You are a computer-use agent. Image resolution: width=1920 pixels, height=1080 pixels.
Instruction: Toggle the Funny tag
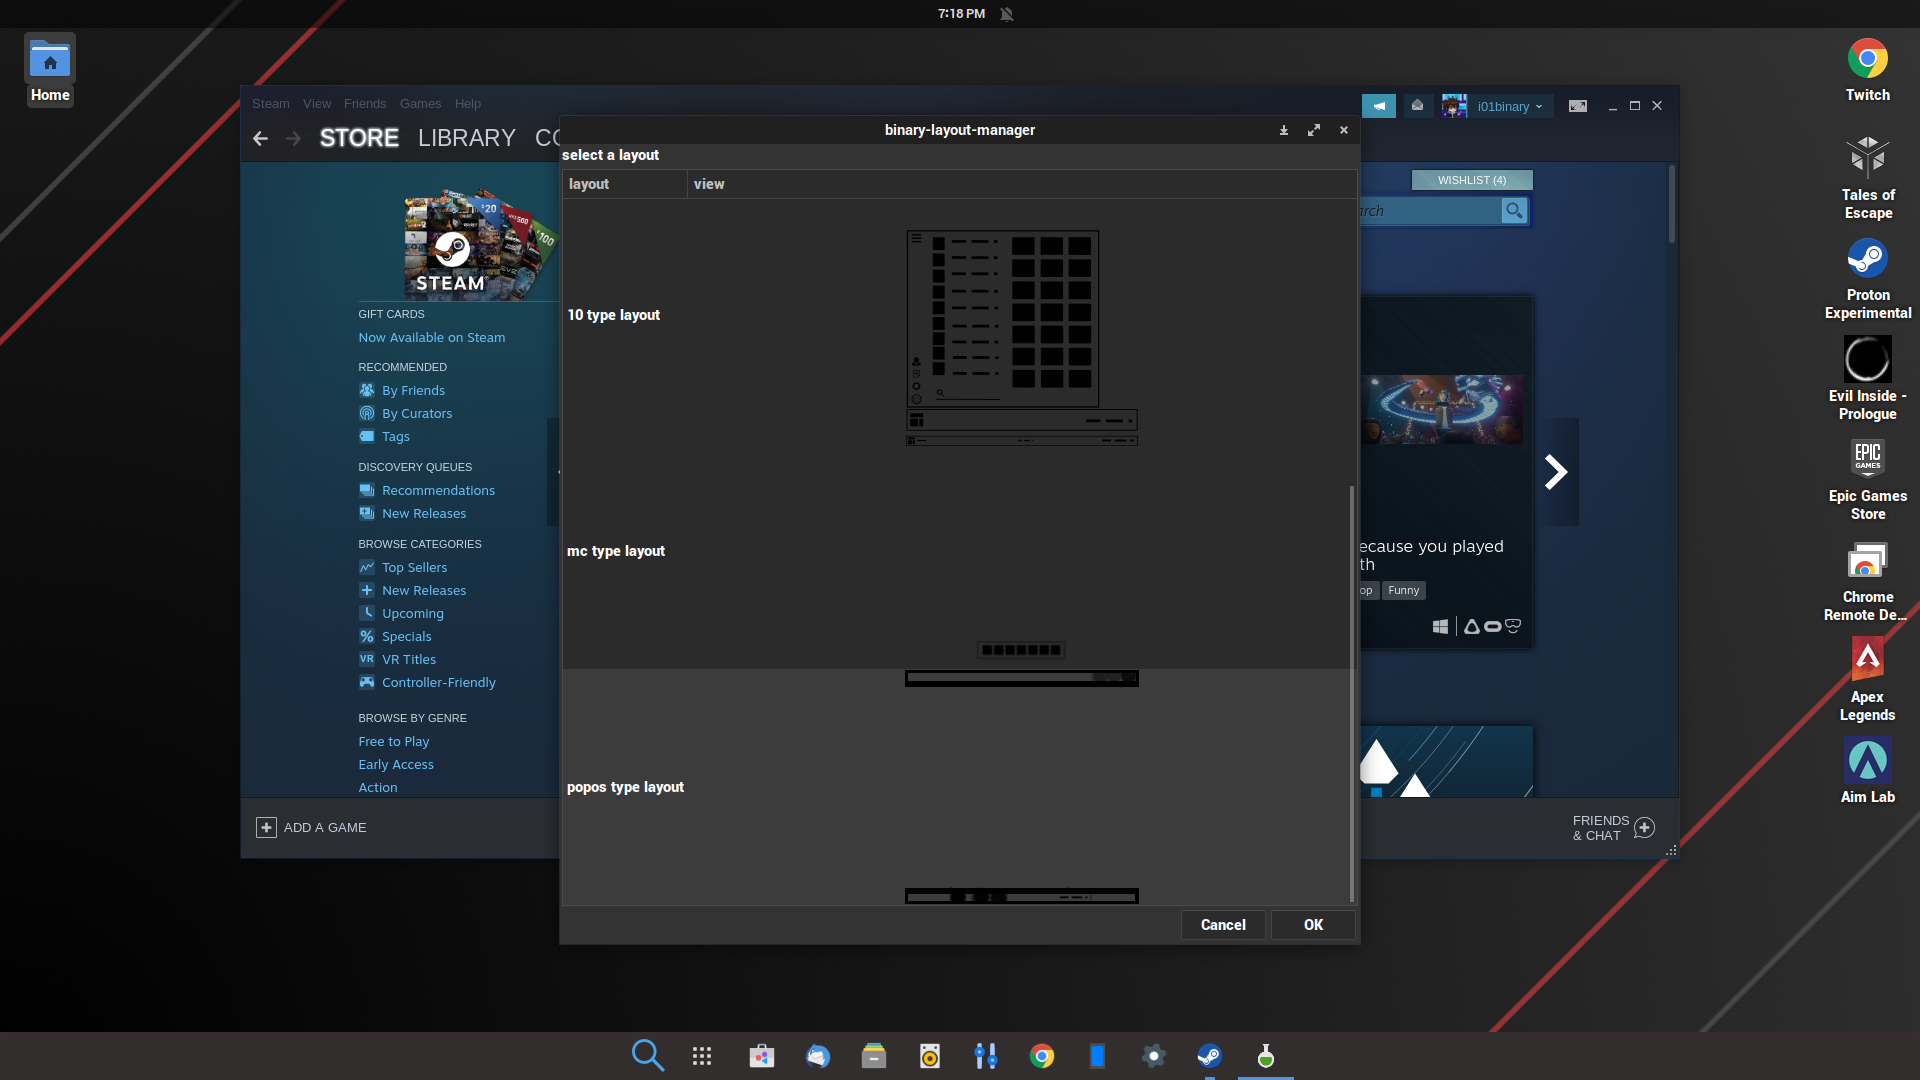tap(1403, 590)
